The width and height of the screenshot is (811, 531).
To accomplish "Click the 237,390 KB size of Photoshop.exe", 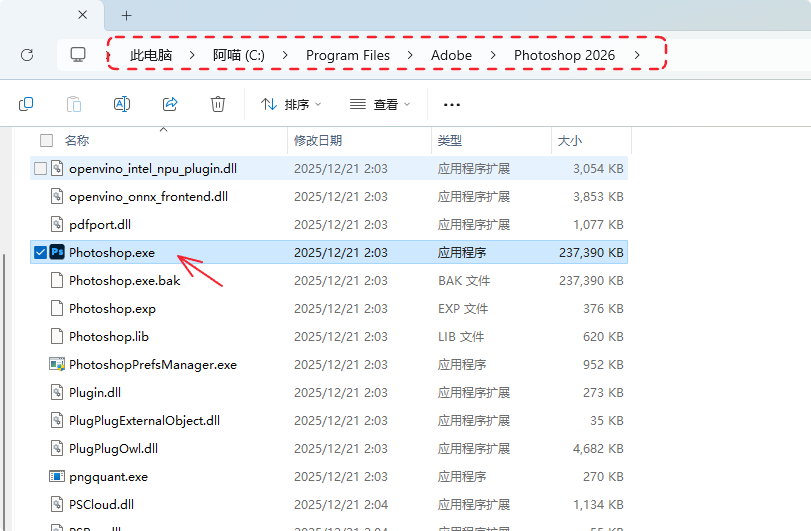I will (x=591, y=252).
